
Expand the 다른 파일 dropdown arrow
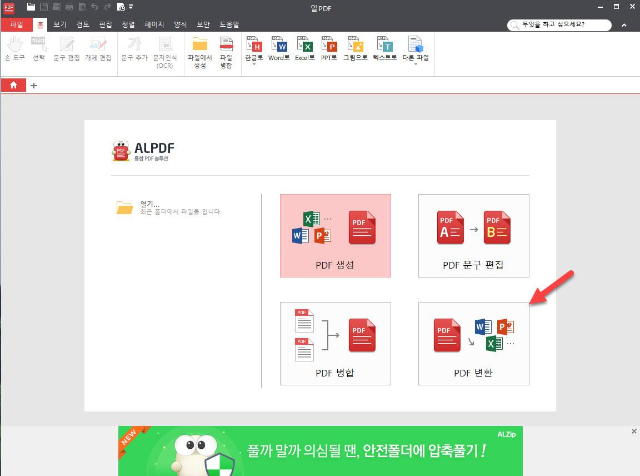[416, 64]
